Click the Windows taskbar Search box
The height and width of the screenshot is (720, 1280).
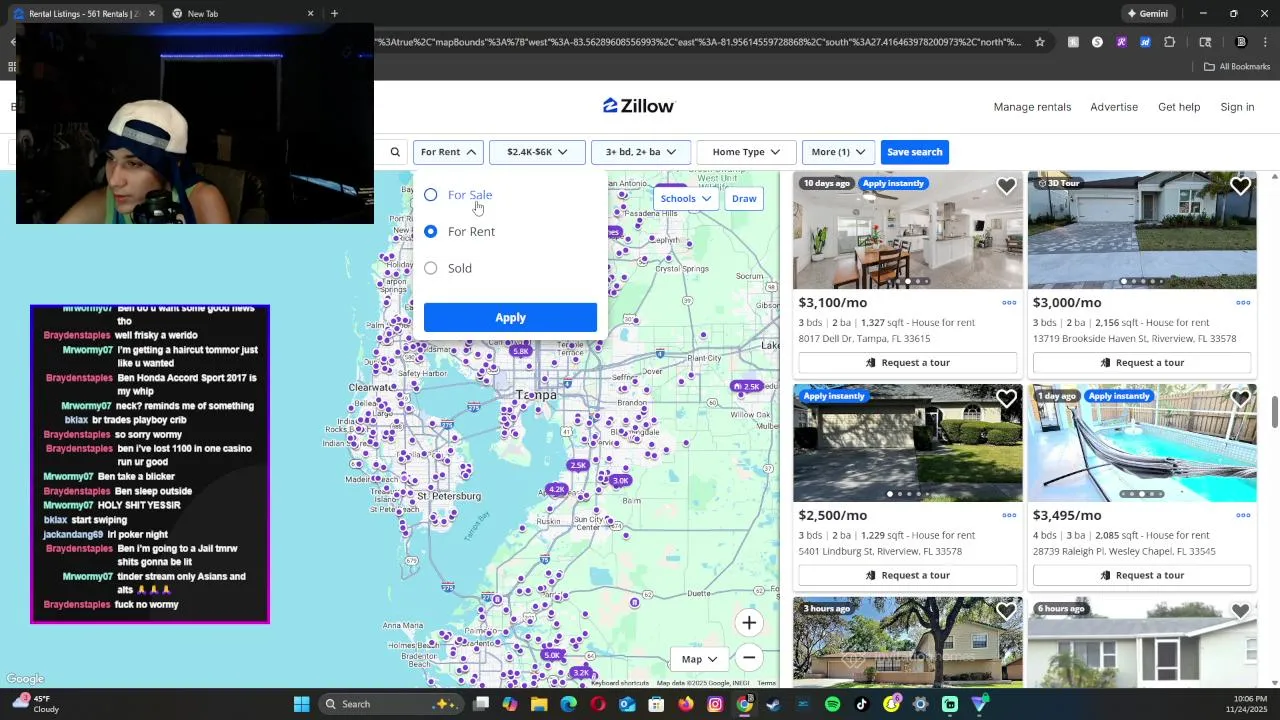(390, 704)
